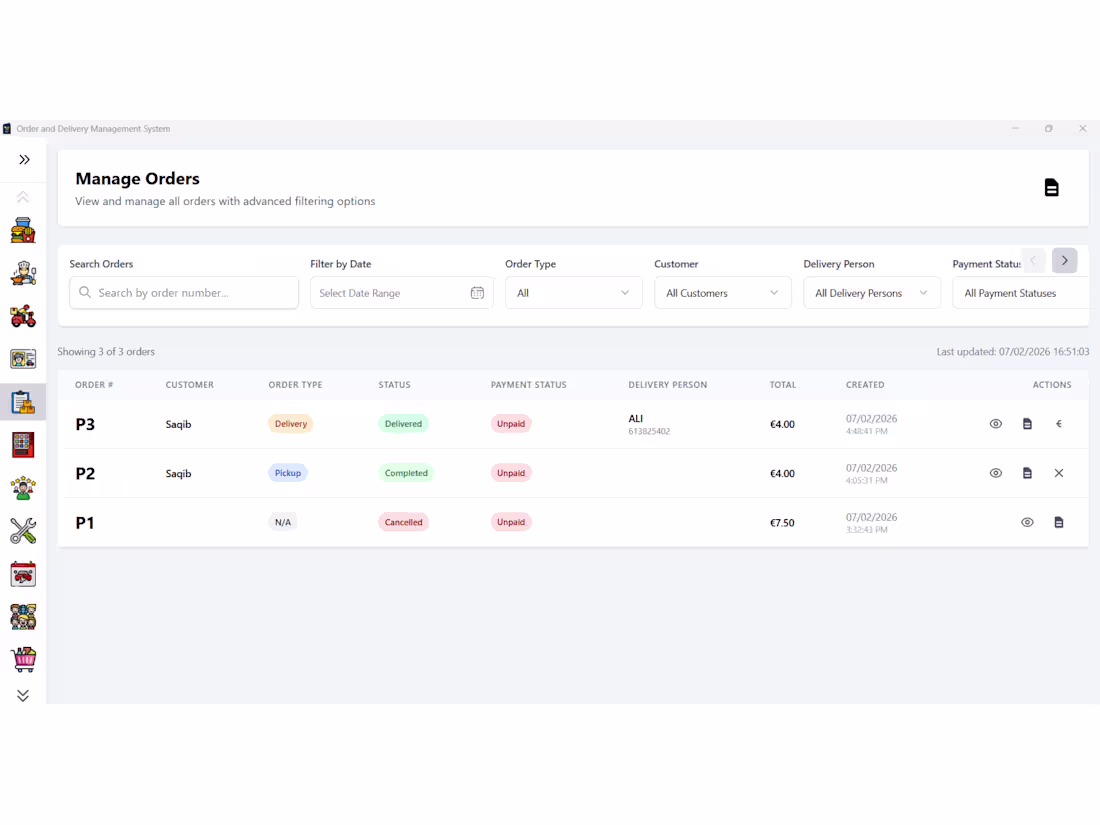This screenshot has width=1100, height=825.
Task: View order P3 details with eye icon
Action: [x=995, y=424]
